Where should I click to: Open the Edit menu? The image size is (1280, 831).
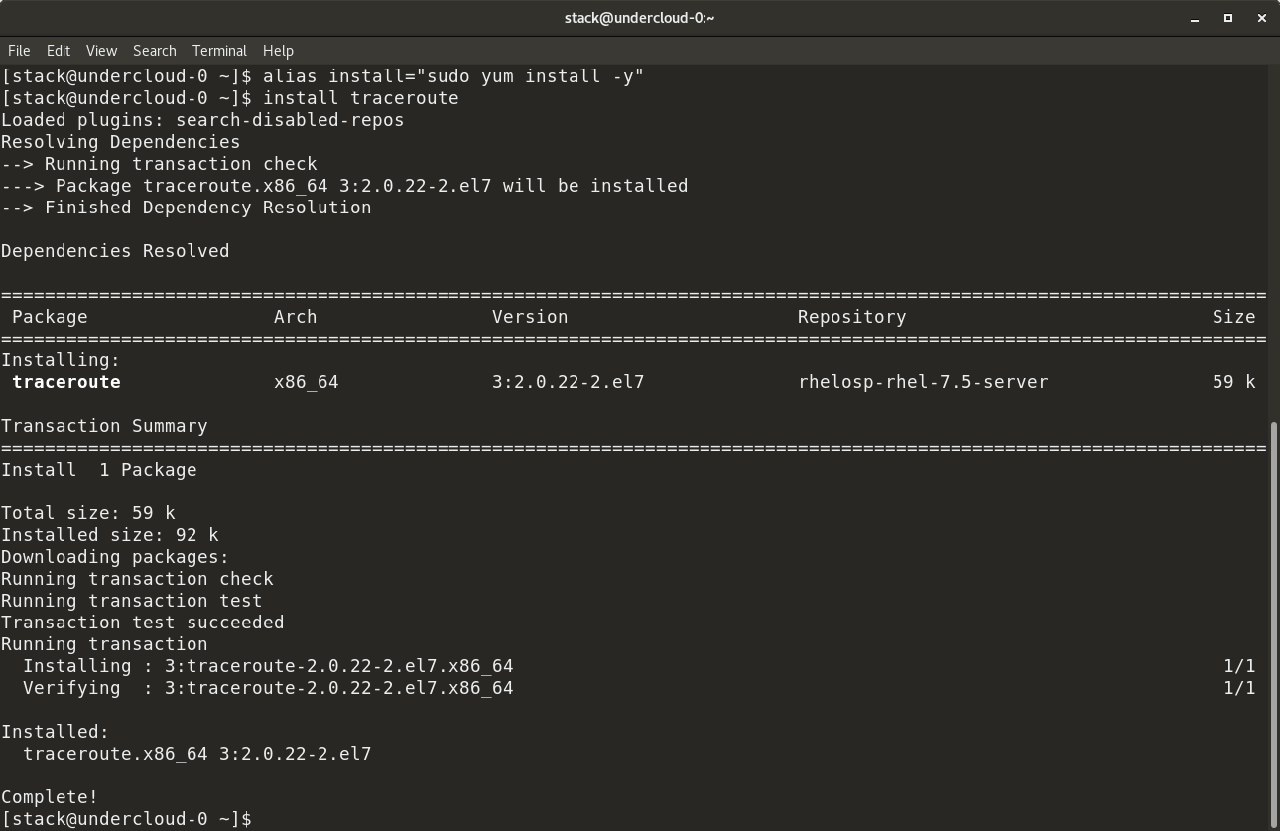(x=57, y=50)
